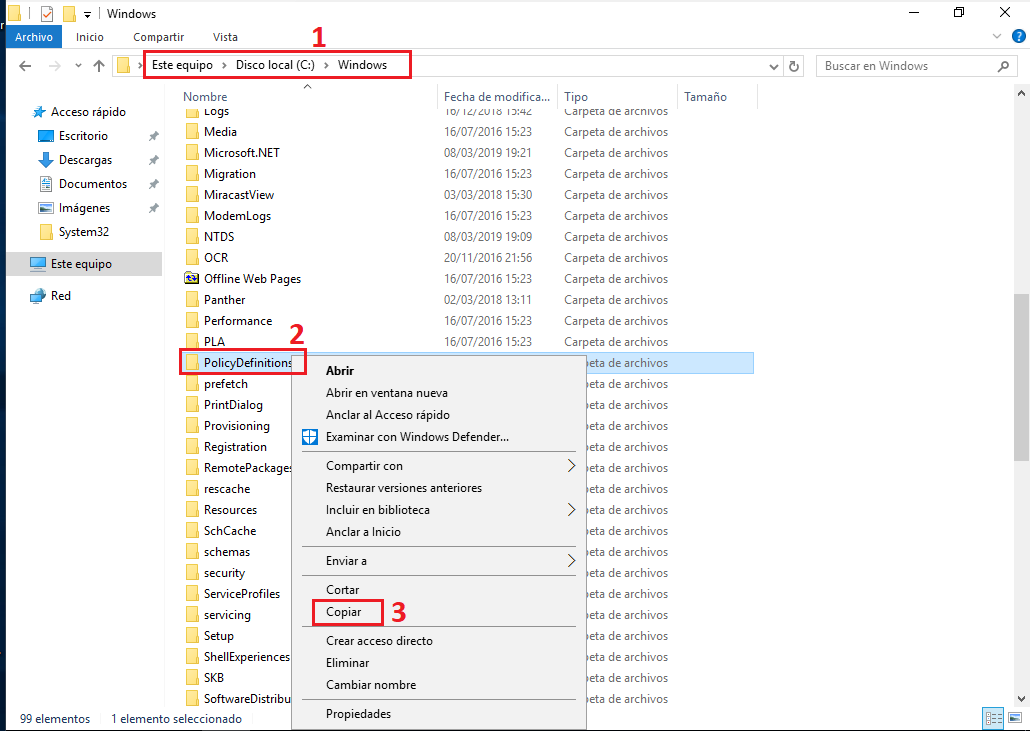Image resolution: width=1030 pixels, height=731 pixels.
Task: Switch to large icons view in status bar
Action: point(1015,718)
